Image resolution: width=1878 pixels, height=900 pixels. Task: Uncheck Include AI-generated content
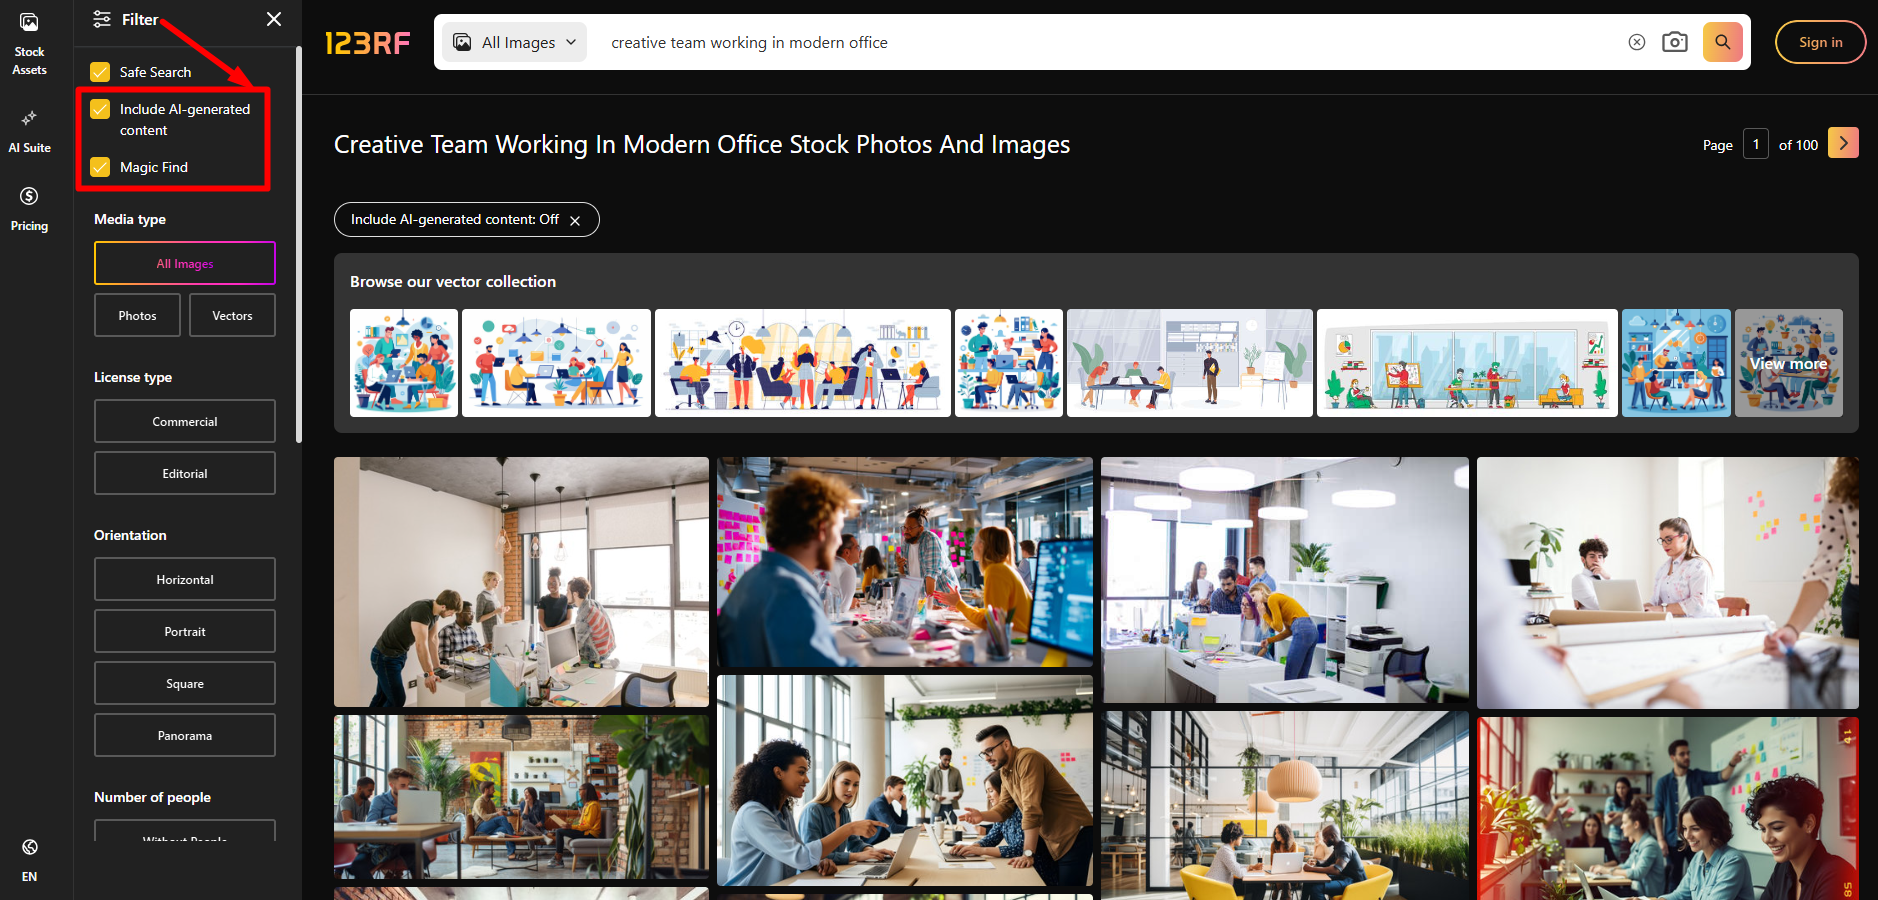click(x=100, y=109)
